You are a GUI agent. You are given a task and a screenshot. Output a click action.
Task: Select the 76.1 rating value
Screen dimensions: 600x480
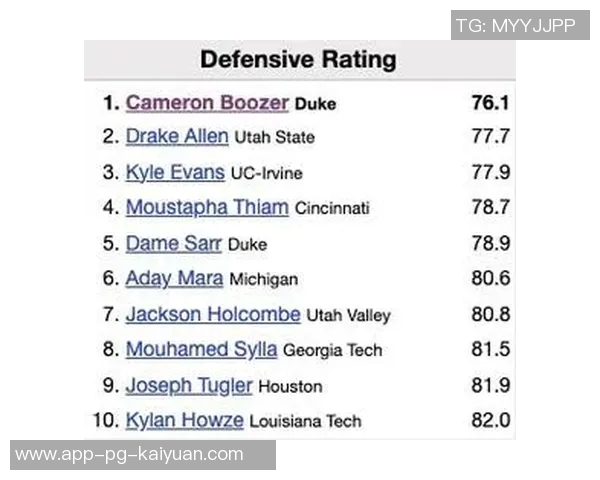pyautogui.click(x=490, y=103)
